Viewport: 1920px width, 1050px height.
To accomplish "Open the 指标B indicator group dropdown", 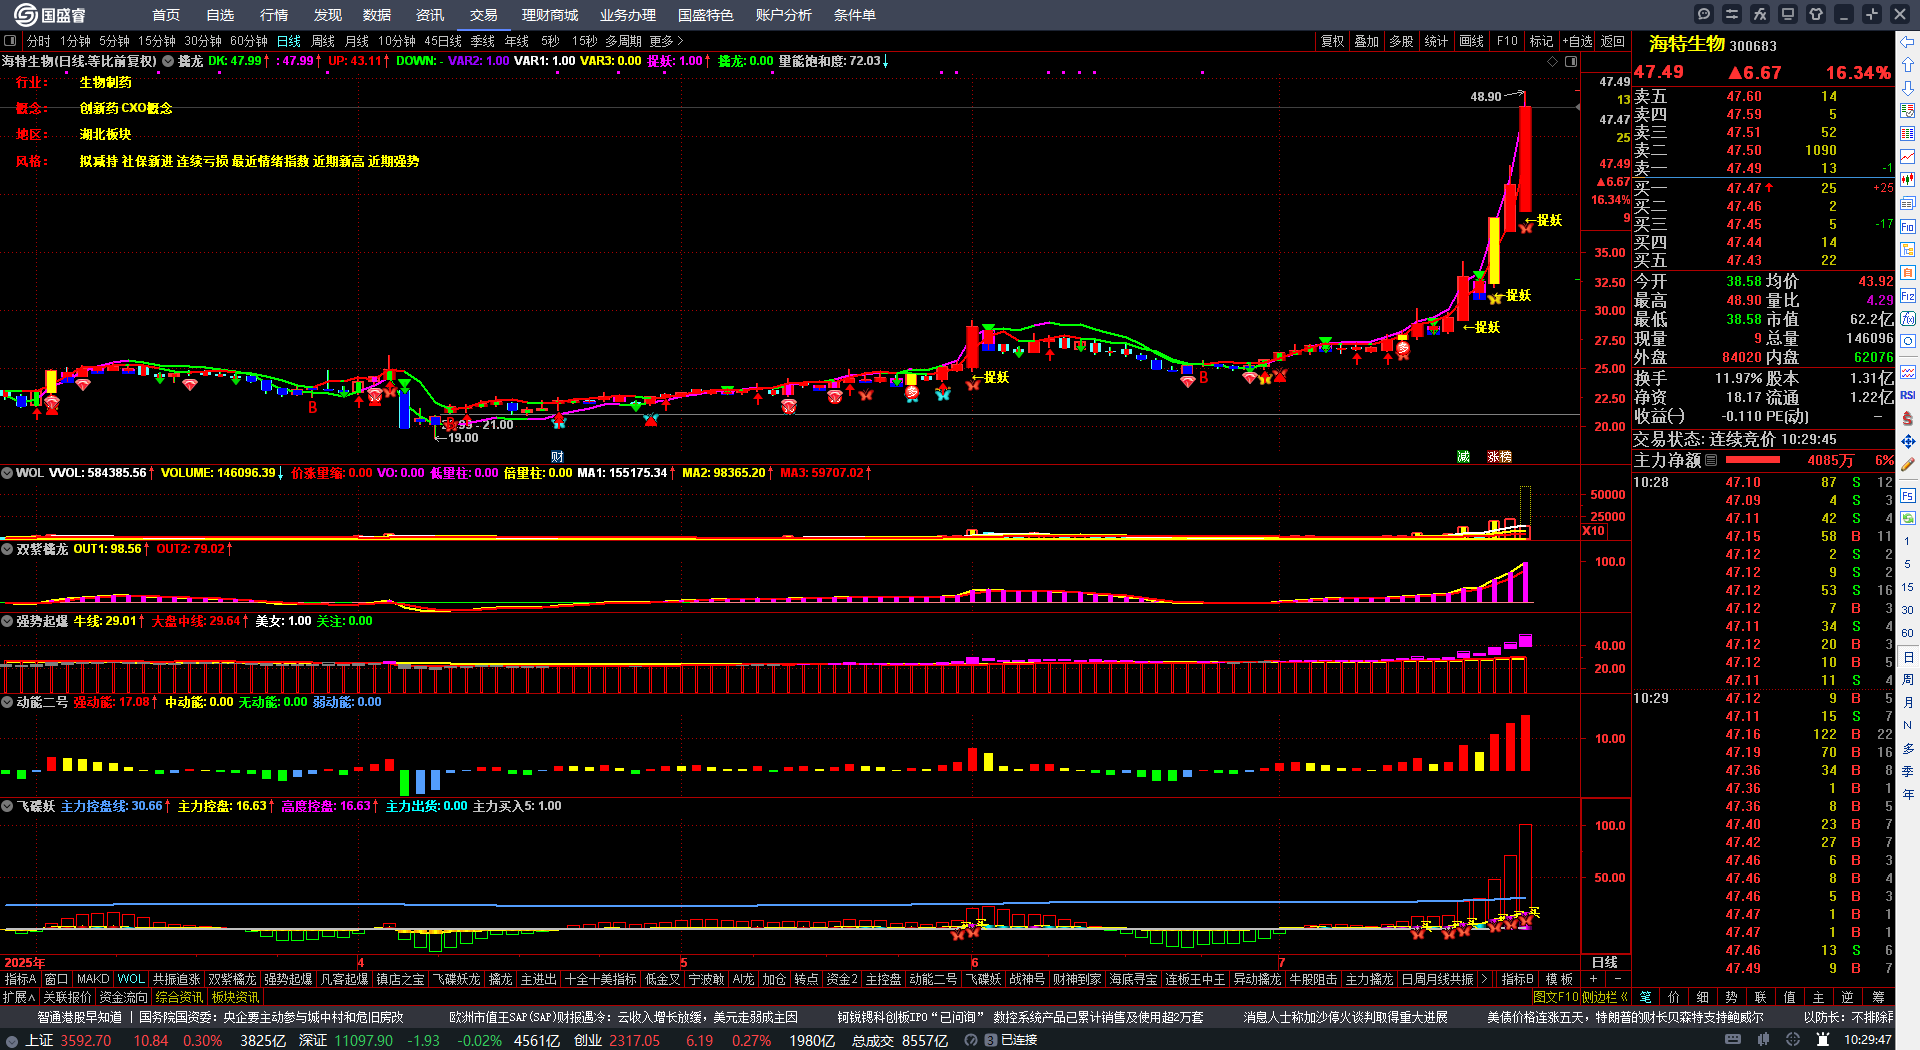I will 1517,979.
